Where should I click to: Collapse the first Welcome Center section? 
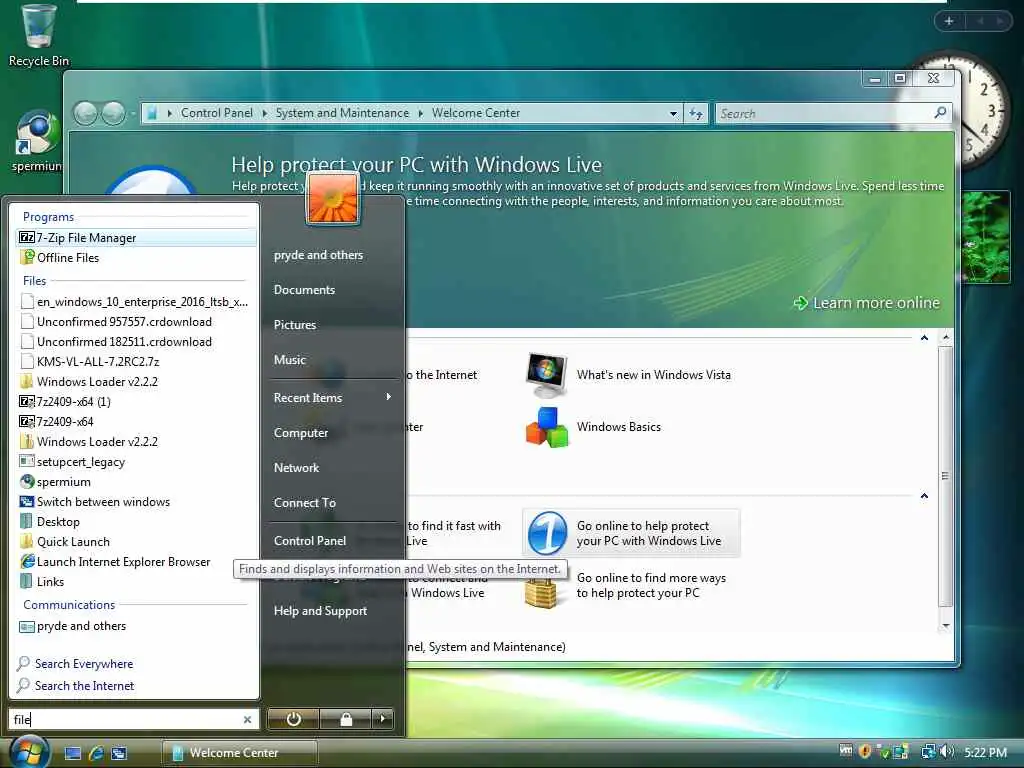(x=924, y=338)
